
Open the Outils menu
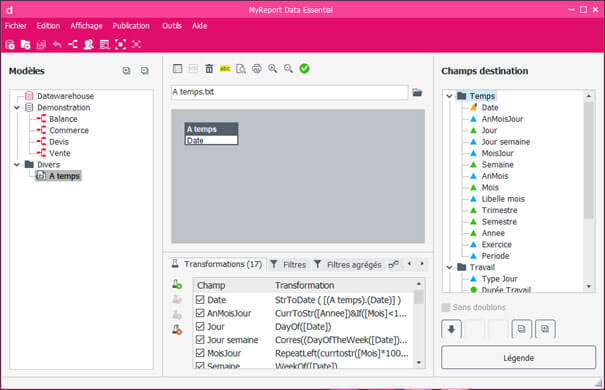click(172, 26)
